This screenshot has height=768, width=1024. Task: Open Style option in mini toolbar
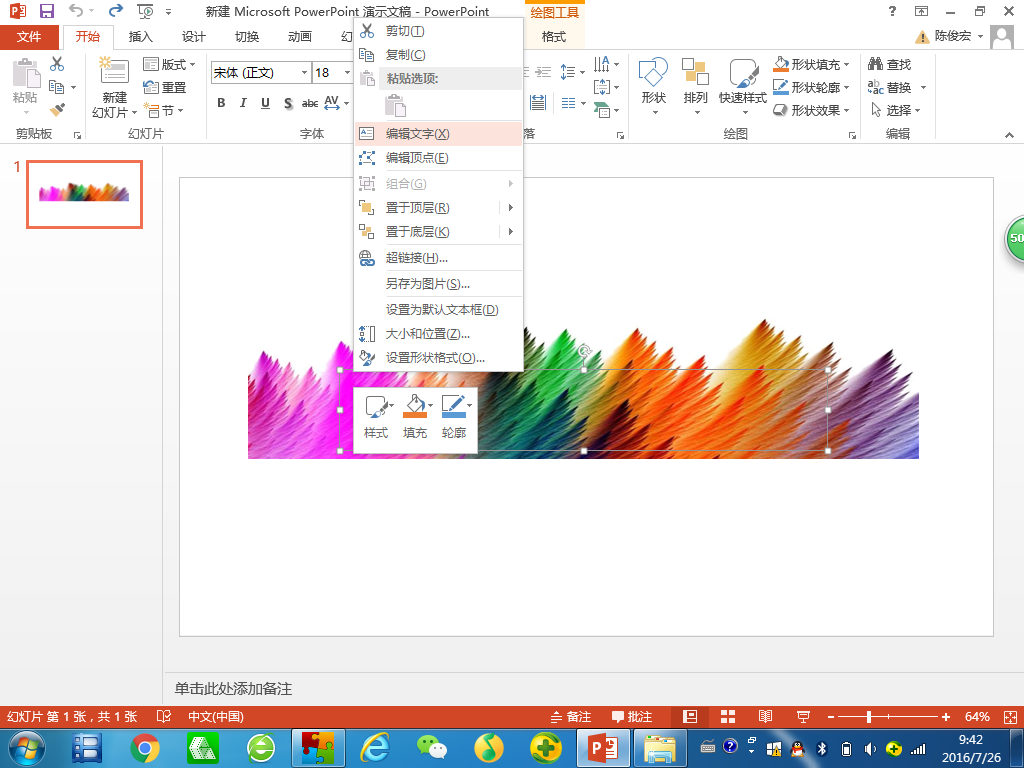click(377, 417)
